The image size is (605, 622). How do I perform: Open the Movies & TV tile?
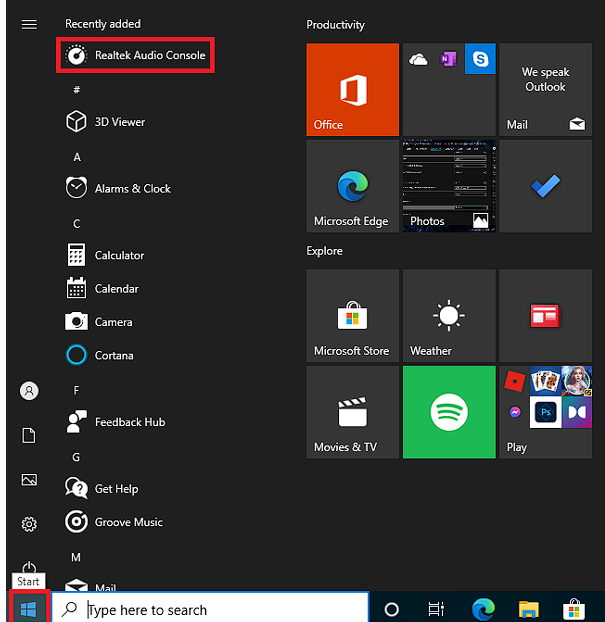(x=352, y=412)
